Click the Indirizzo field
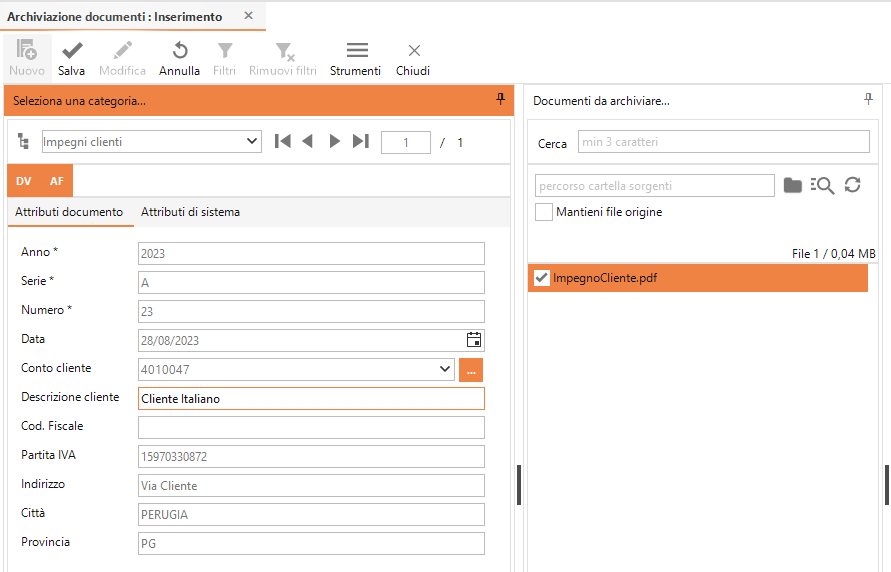This screenshot has width=891, height=572. (311, 485)
